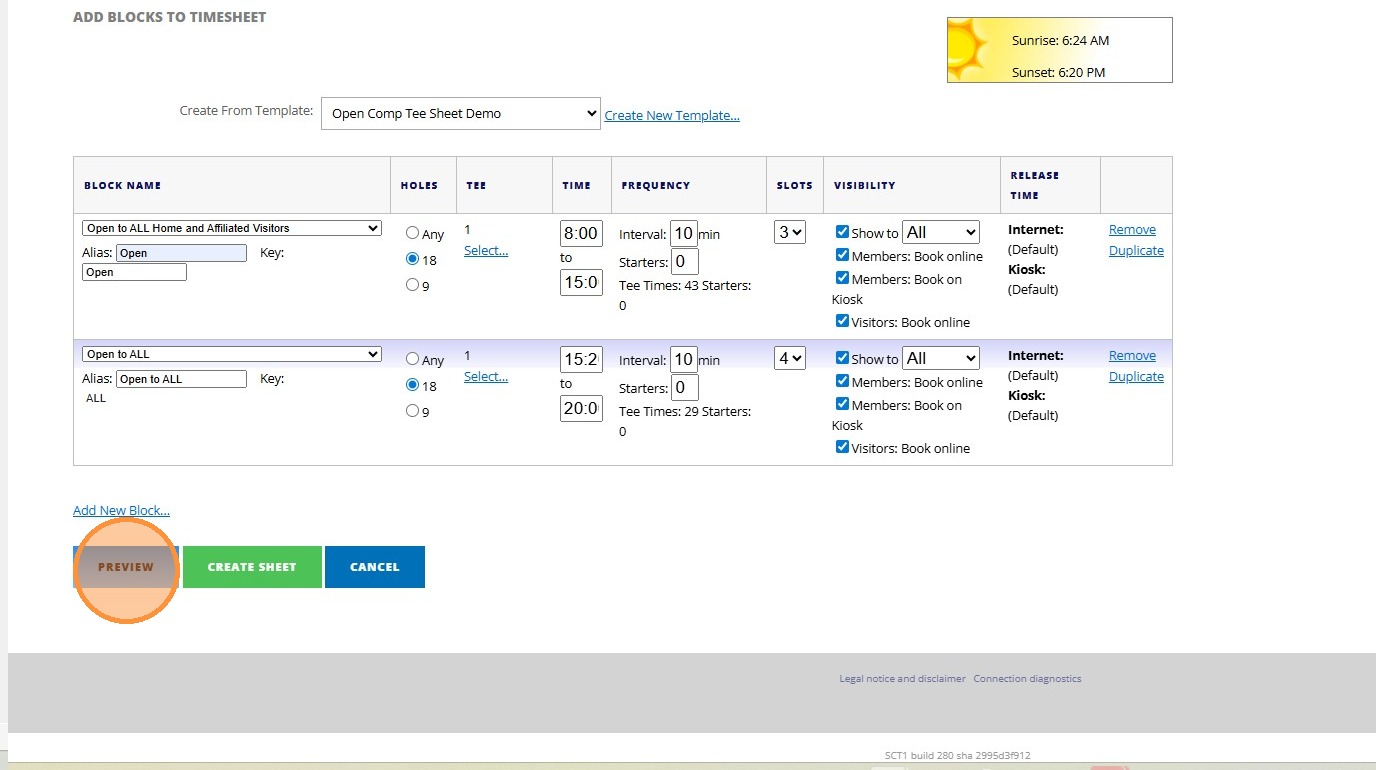This screenshot has height=770, width=1376.
Task: Click the 'Sunset: 6:20 PM' text
Action: point(1058,73)
